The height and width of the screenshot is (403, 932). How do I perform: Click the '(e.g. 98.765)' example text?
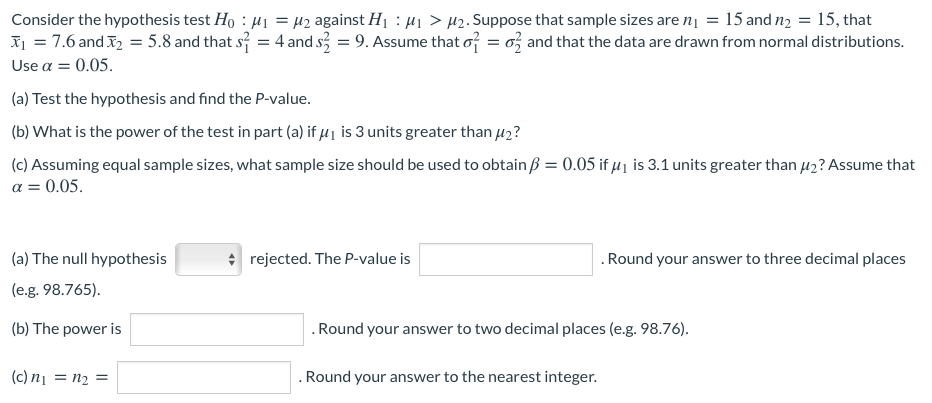point(56,291)
